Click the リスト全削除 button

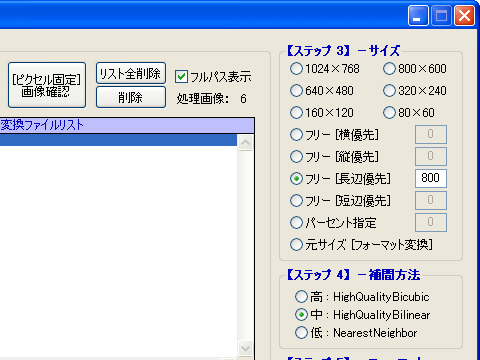[131, 73]
